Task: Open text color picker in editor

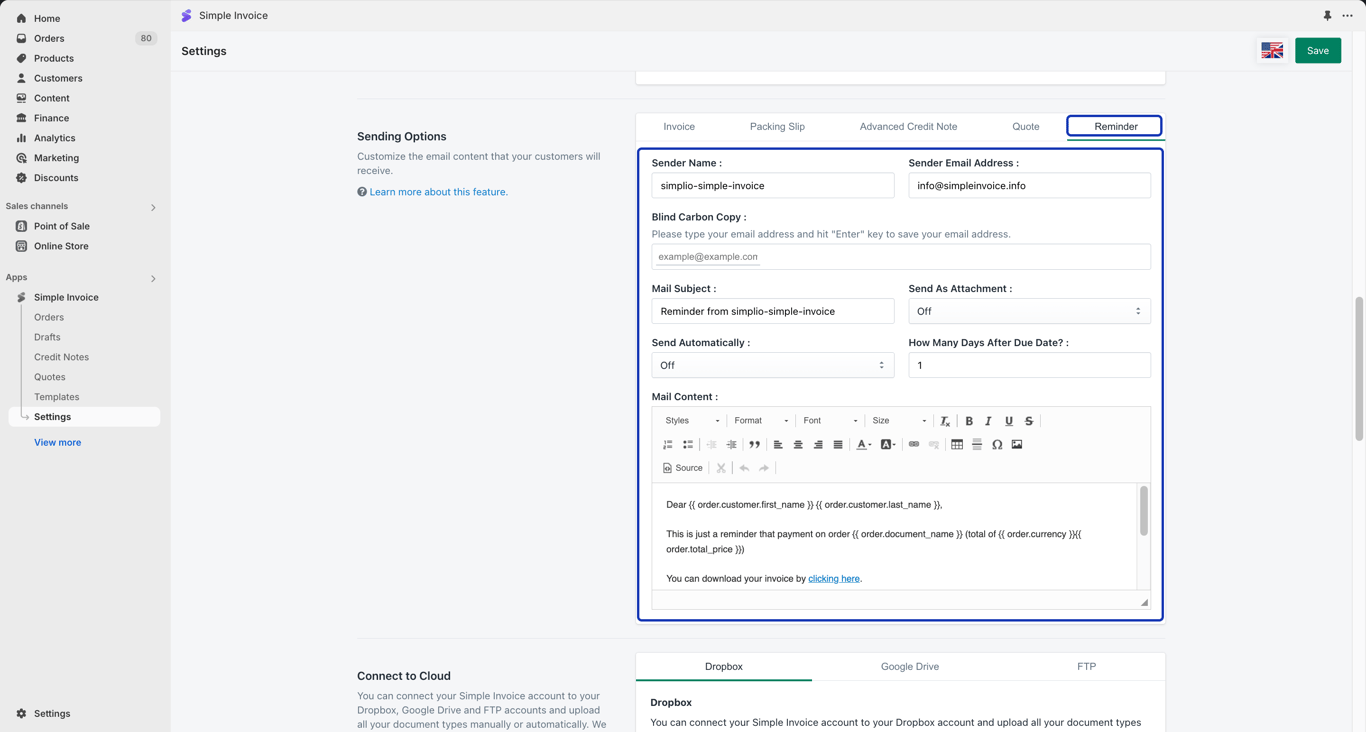Action: 864,444
